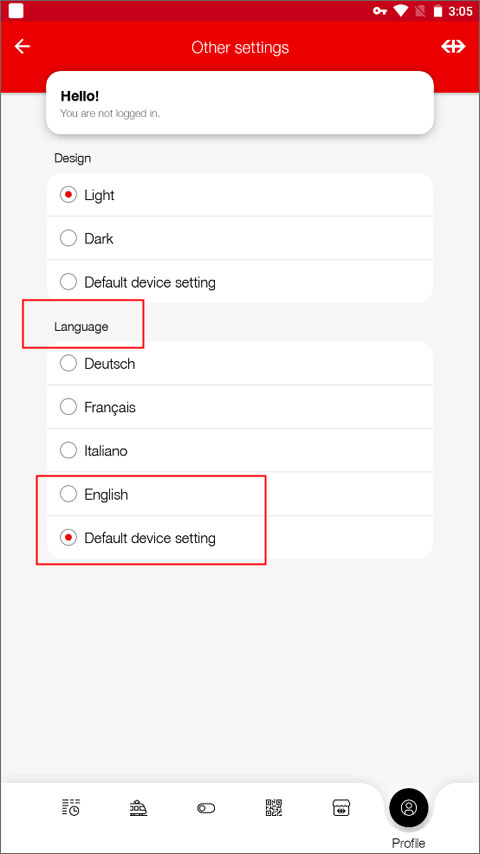Select Deutsch as language
This screenshot has width=480, height=854.
(240, 363)
